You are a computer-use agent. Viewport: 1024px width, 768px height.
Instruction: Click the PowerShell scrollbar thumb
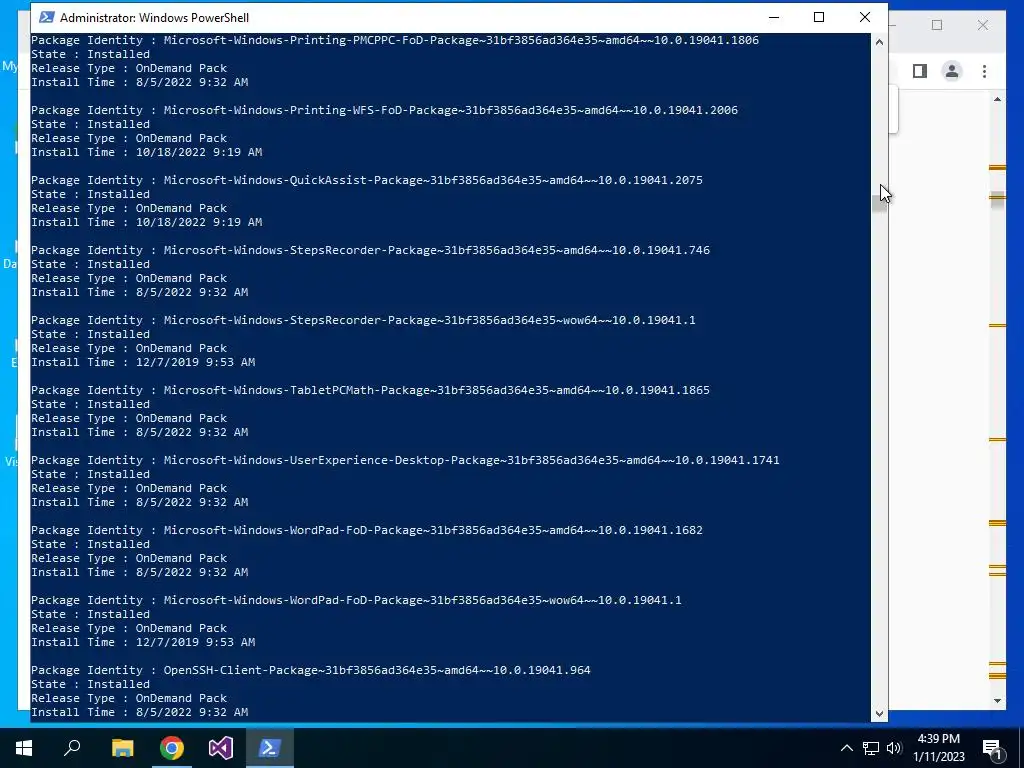pyautogui.click(x=879, y=203)
